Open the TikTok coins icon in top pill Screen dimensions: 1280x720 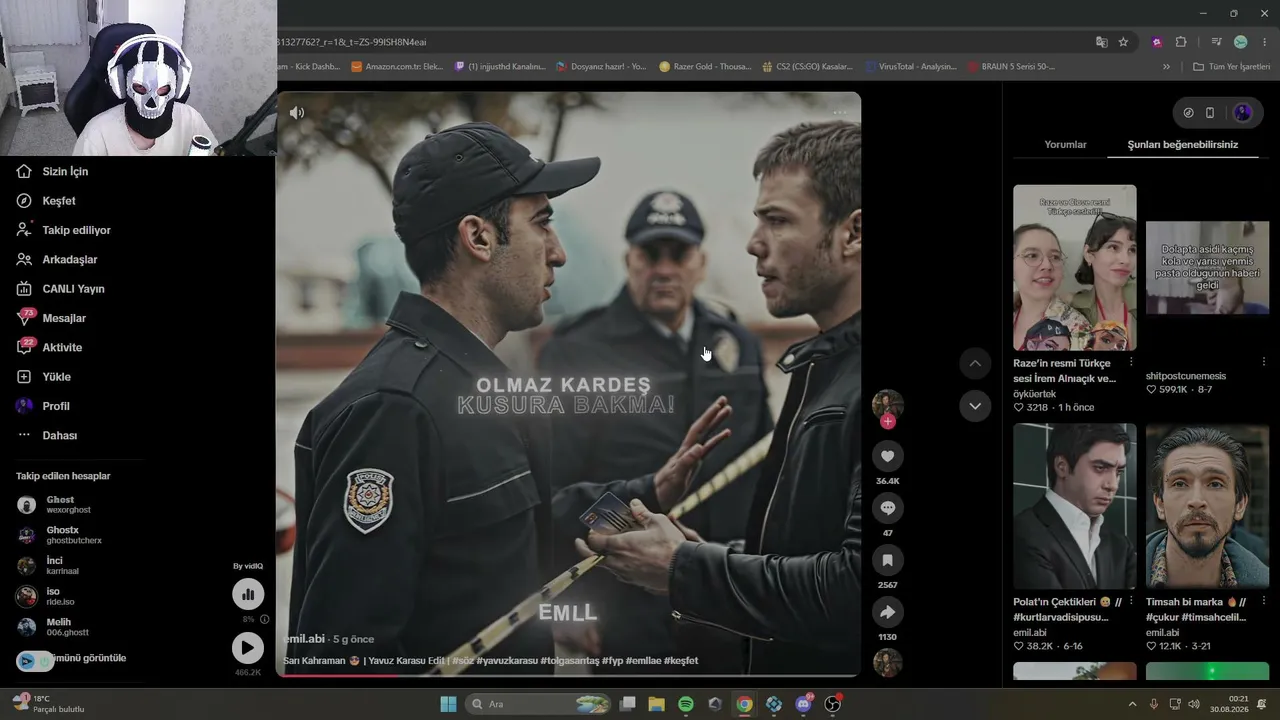[1188, 113]
